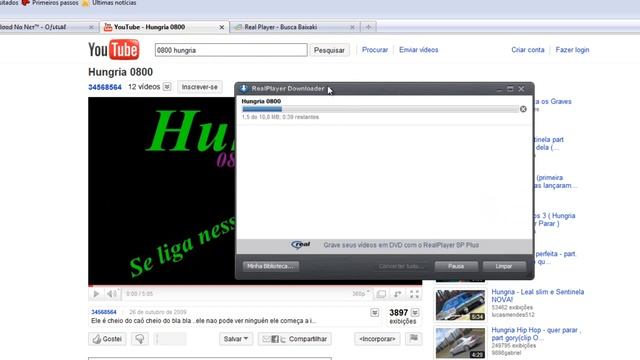
Task: Click the Hungria 0800 download progress bar
Action: pos(380,109)
